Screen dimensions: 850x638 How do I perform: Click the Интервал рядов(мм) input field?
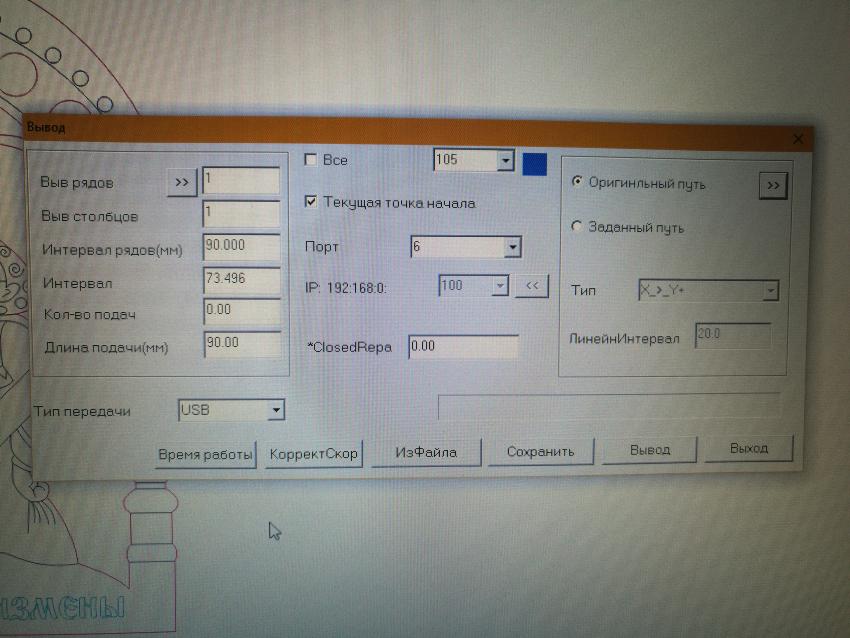click(241, 247)
